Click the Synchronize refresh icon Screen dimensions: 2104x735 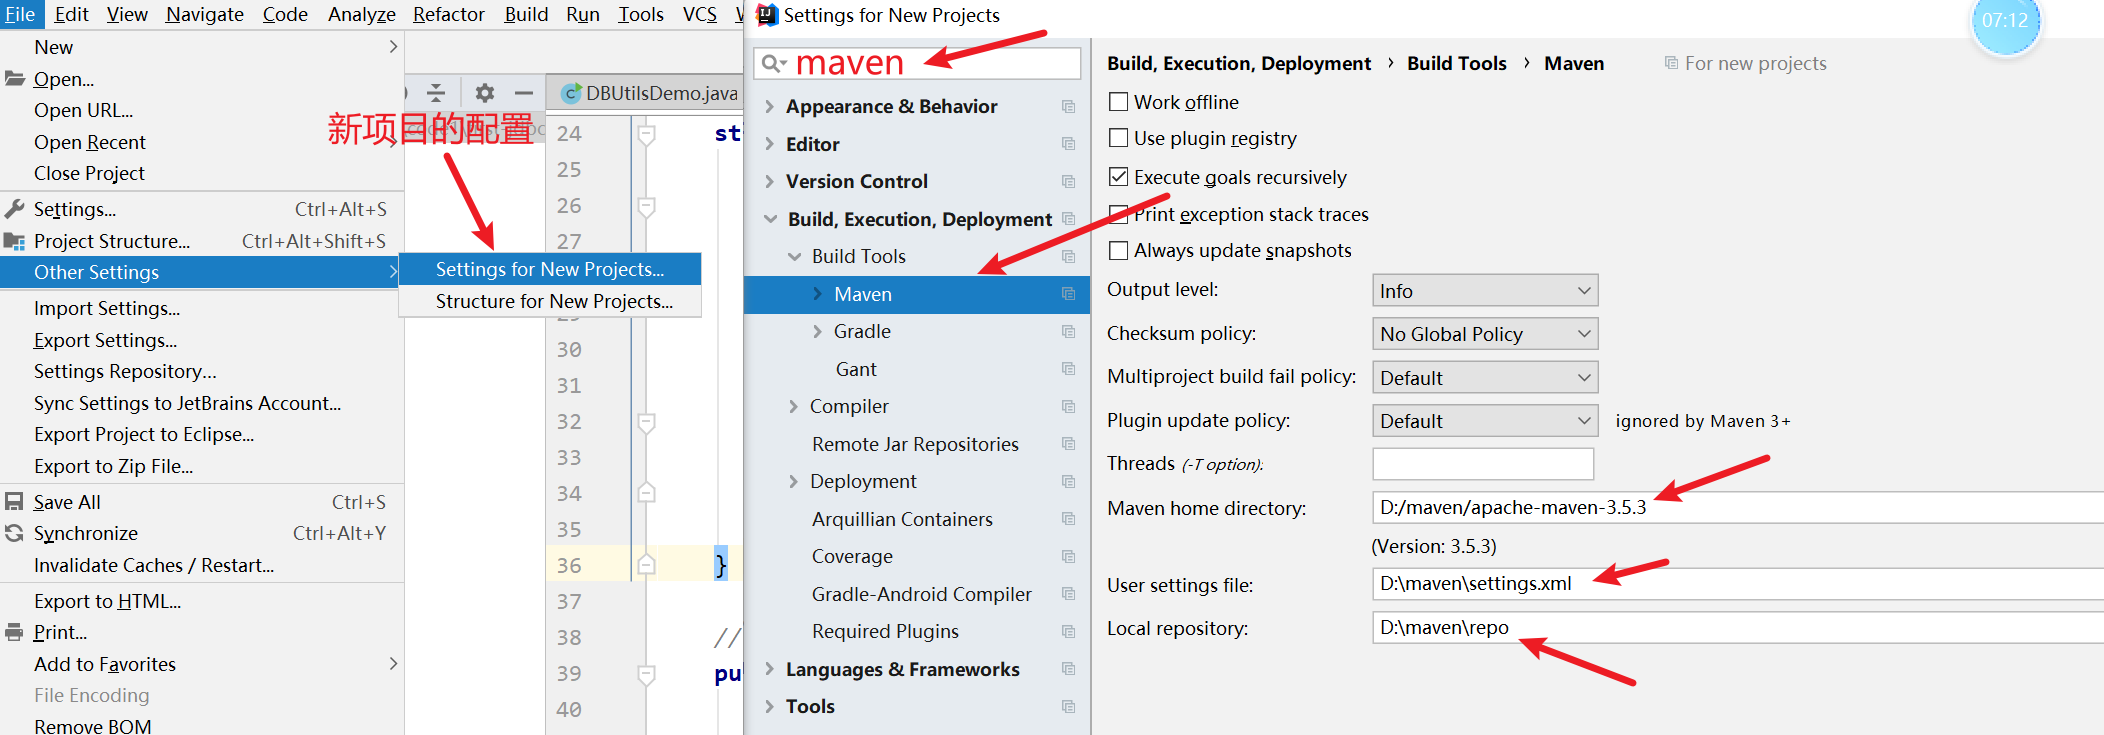click(x=14, y=533)
